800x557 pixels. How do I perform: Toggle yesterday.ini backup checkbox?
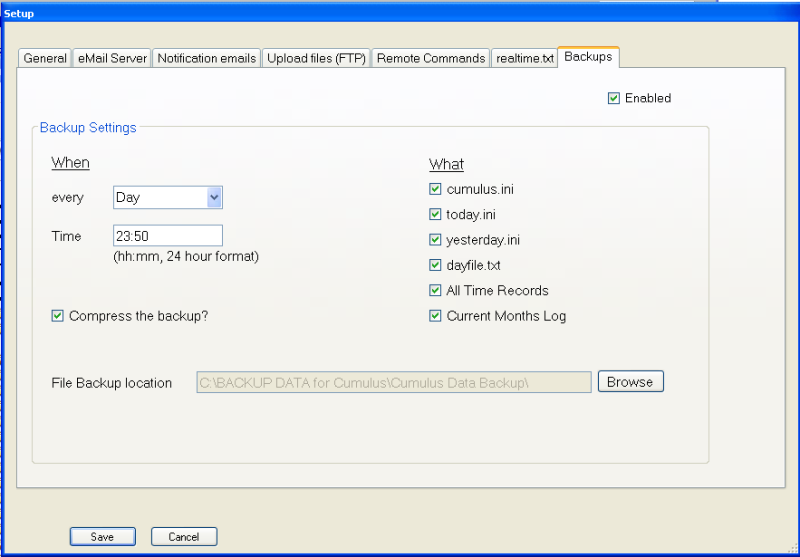pos(435,240)
